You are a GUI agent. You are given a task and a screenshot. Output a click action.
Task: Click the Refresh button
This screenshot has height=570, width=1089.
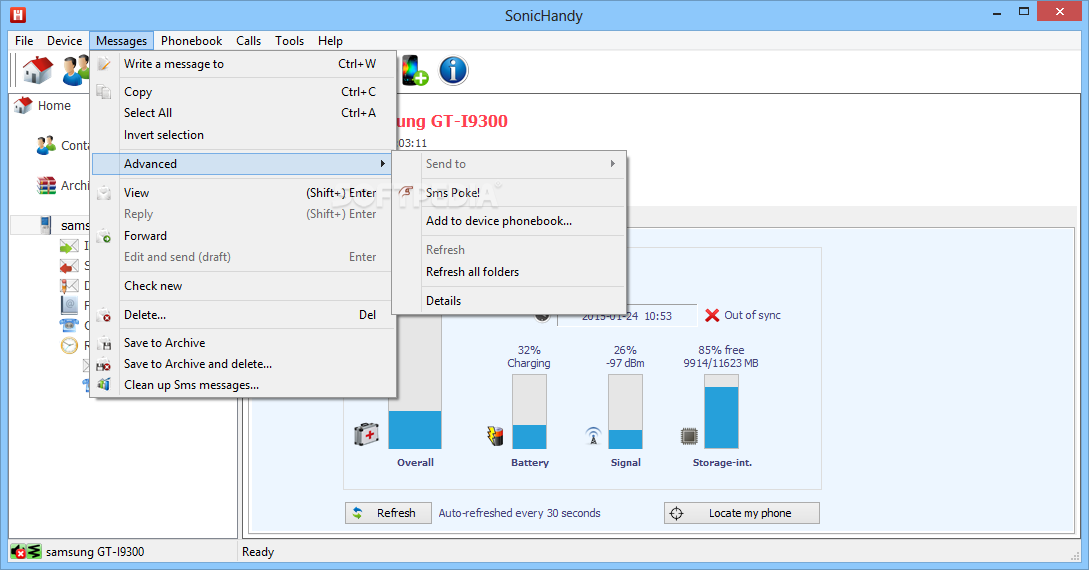388,513
